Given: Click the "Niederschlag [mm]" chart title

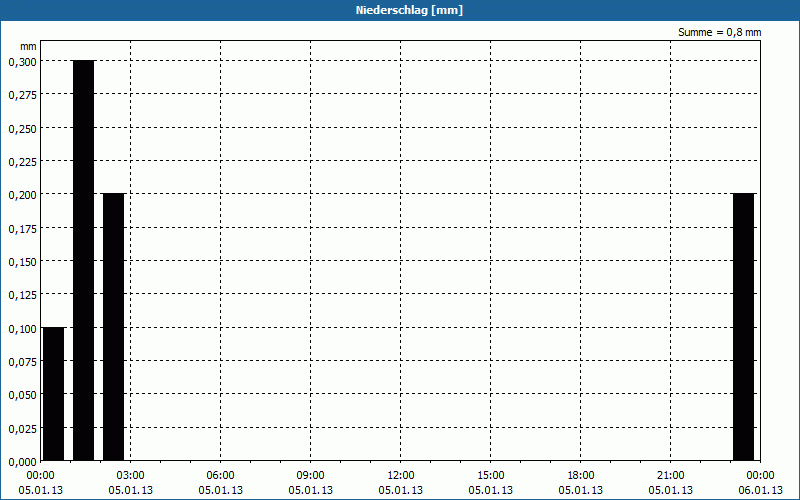Looking at the screenshot, I should (409, 10).
